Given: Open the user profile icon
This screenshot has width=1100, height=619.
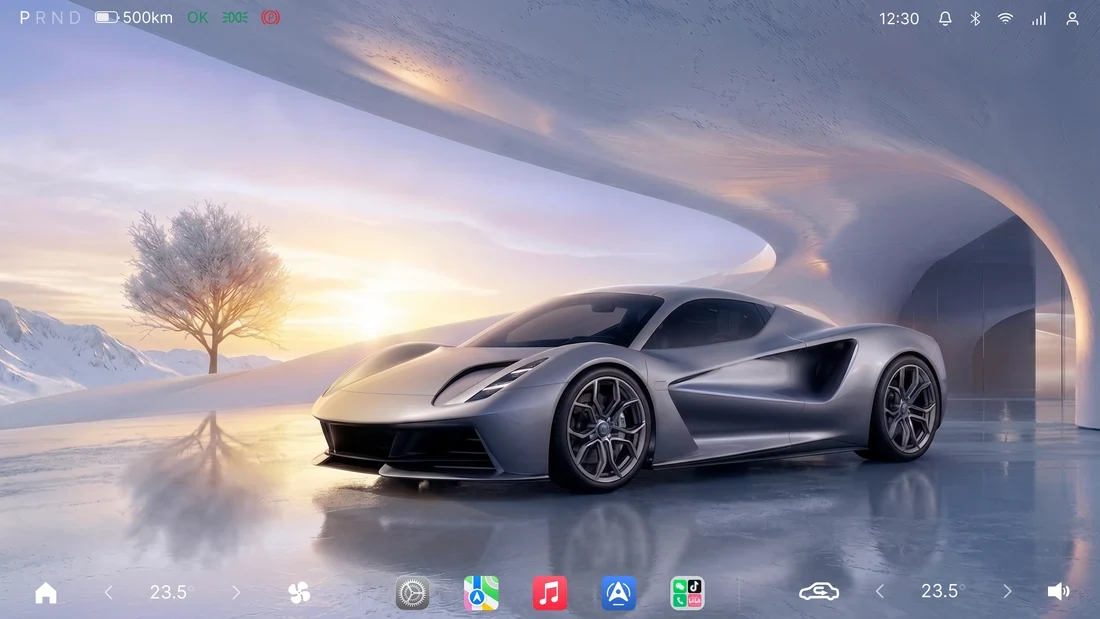Looking at the screenshot, I should 1072,19.
